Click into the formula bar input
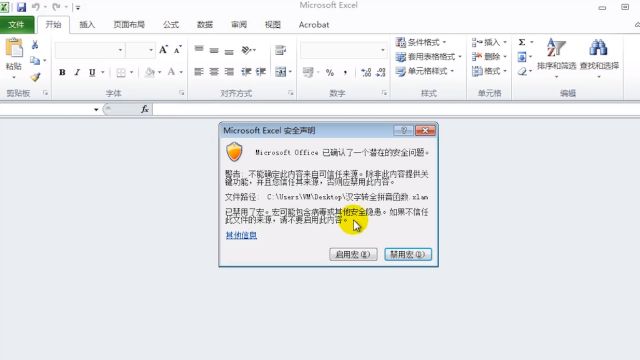The width and height of the screenshot is (640, 360). [396, 109]
